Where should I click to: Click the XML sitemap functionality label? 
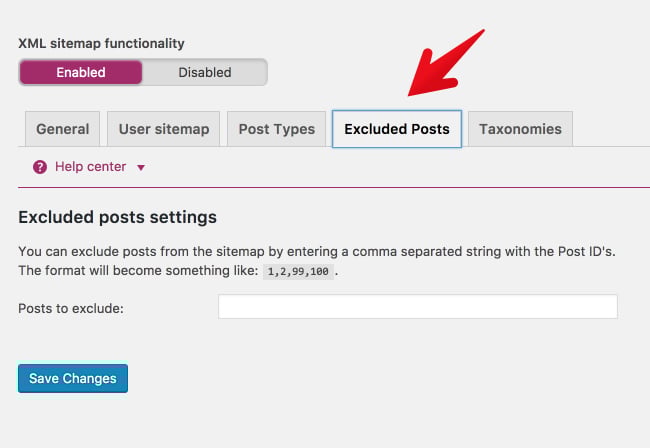click(x=101, y=43)
